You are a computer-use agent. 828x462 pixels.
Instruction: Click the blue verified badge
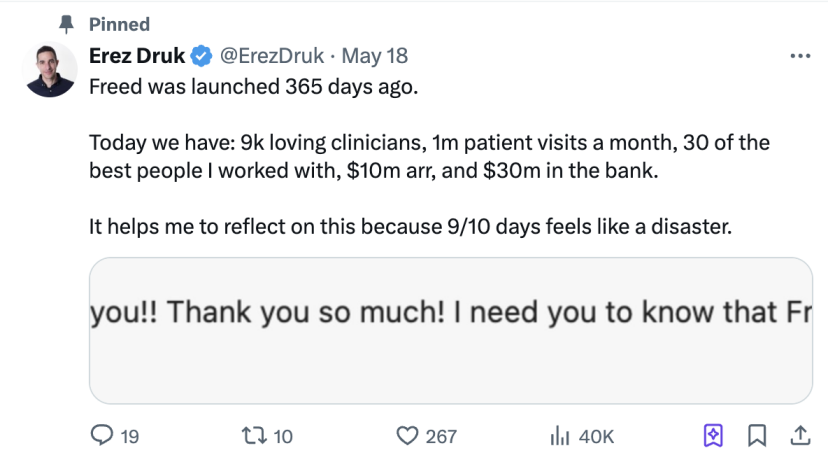201,56
